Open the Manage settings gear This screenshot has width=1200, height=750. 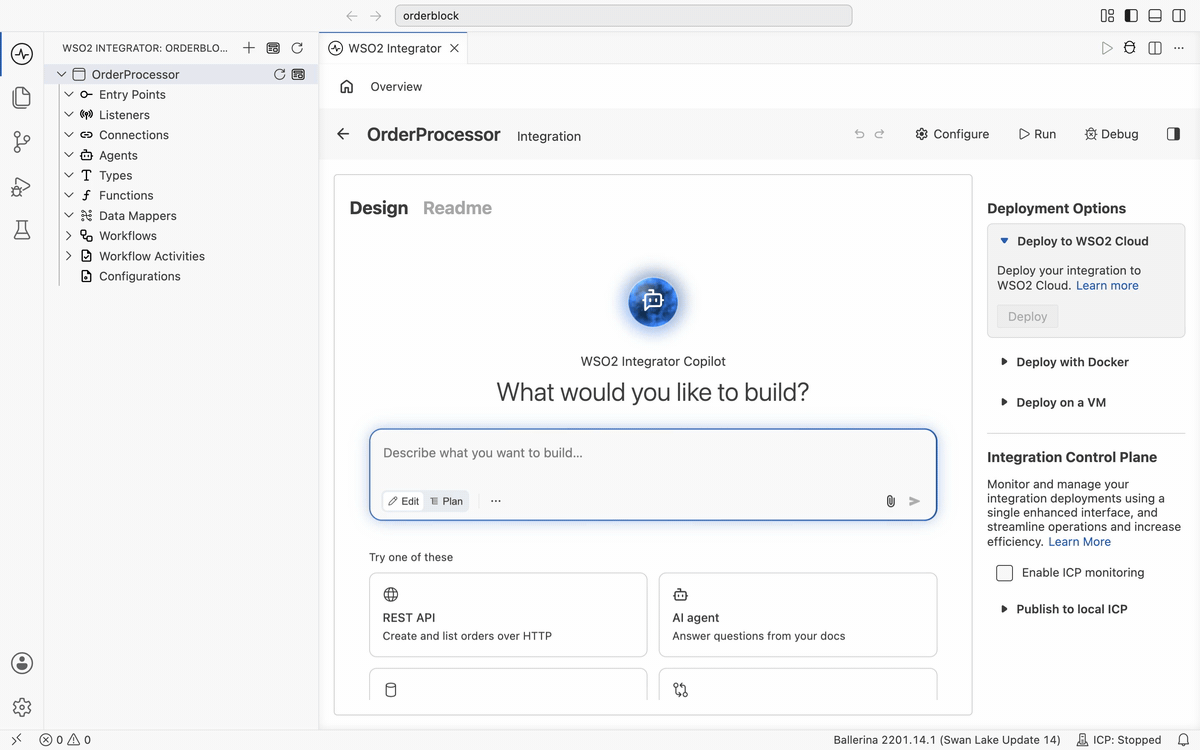(x=22, y=707)
